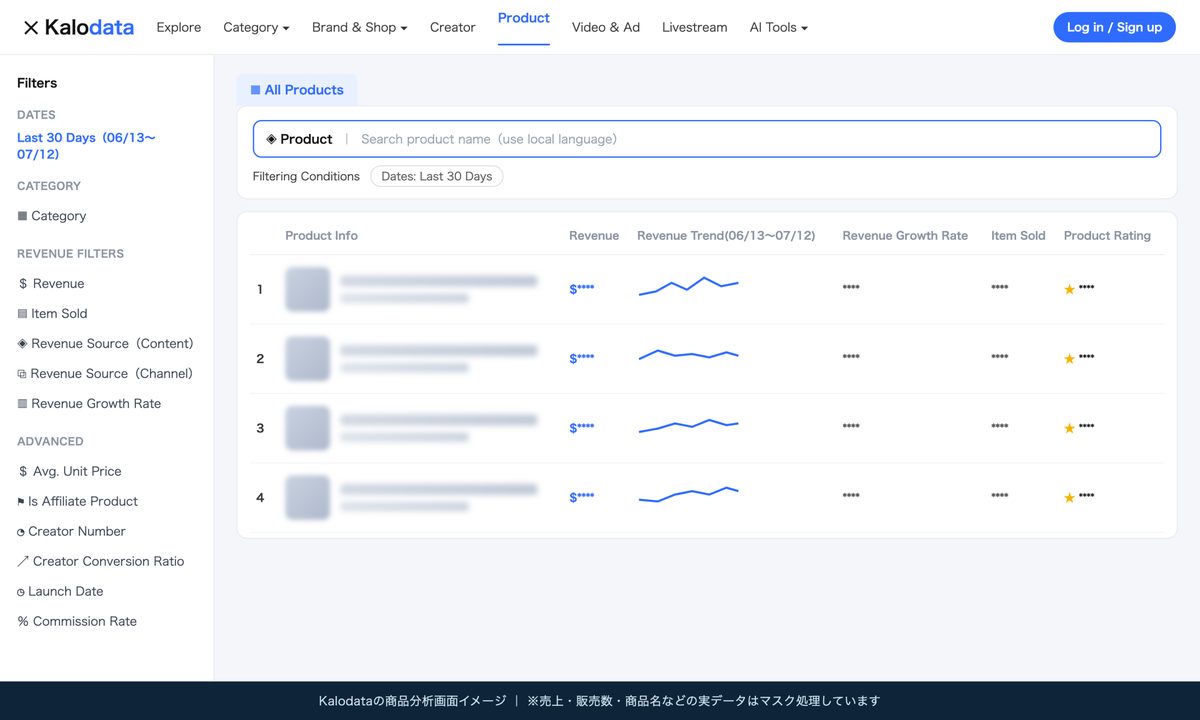Click the clock icon beside Launch Date
The height and width of the screenshot is (720, 1200).
[x=21, y=593]
